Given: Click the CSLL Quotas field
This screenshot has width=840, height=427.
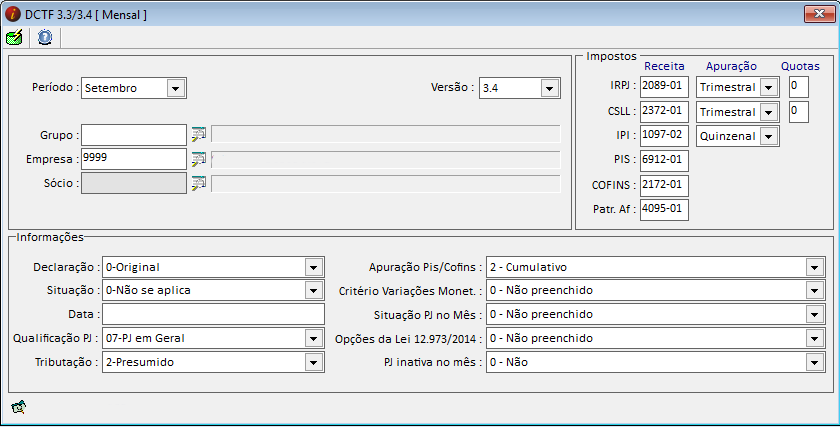Looking at the screenshot, I should point(799,112).
